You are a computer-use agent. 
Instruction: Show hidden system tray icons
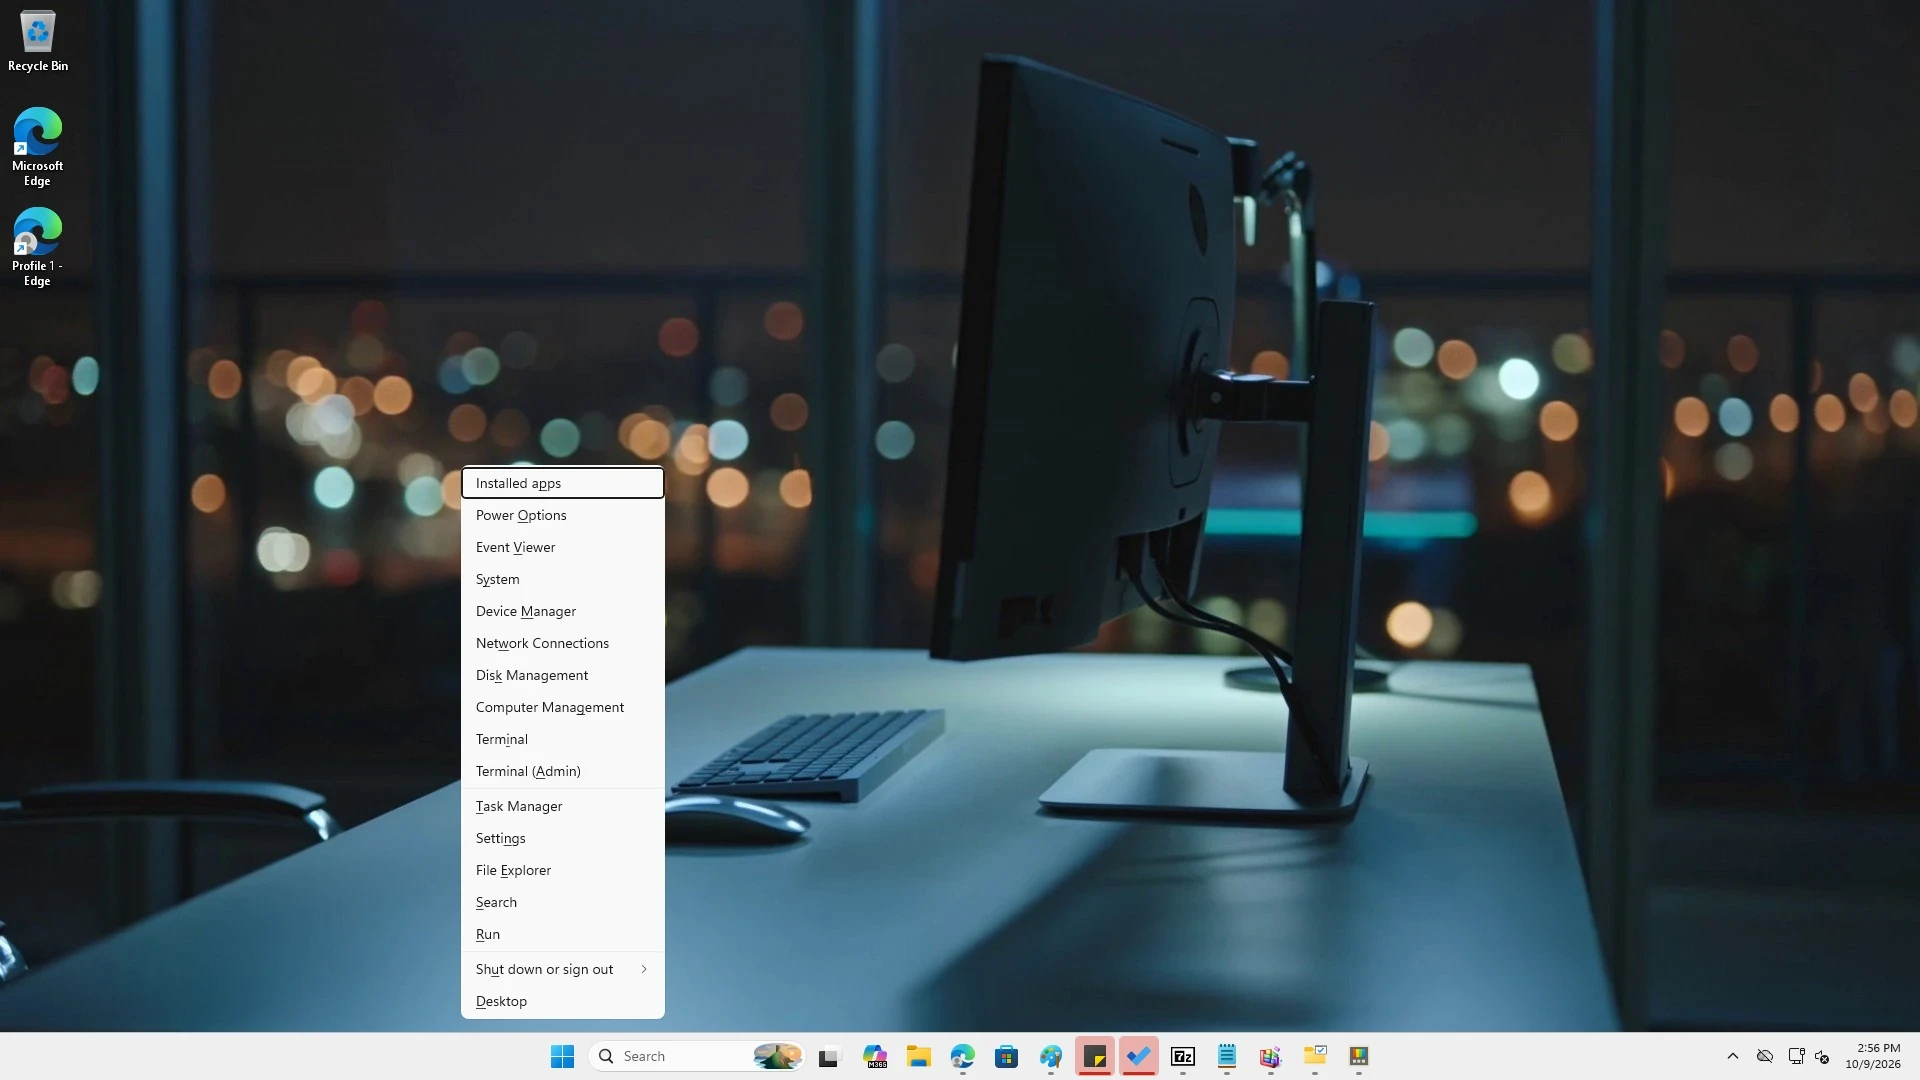coord(1733,1056)
